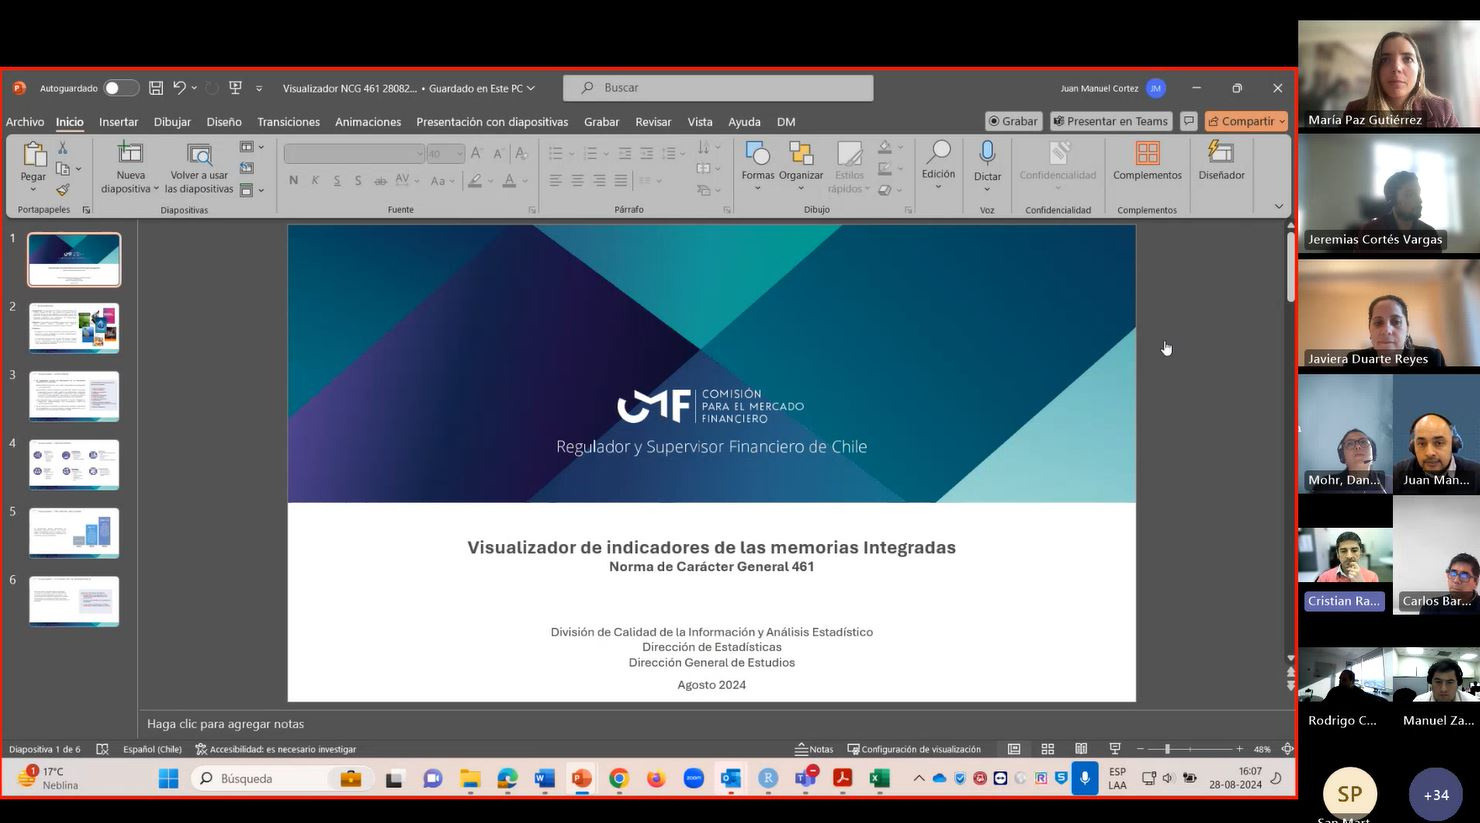Save the presentation with the disk icon
The height and width of the screenshot is (823, 1480).
point(156,88)
